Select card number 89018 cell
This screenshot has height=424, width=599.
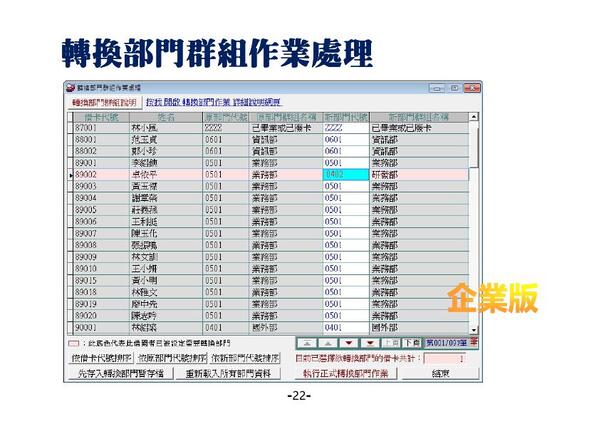[101, 292]
